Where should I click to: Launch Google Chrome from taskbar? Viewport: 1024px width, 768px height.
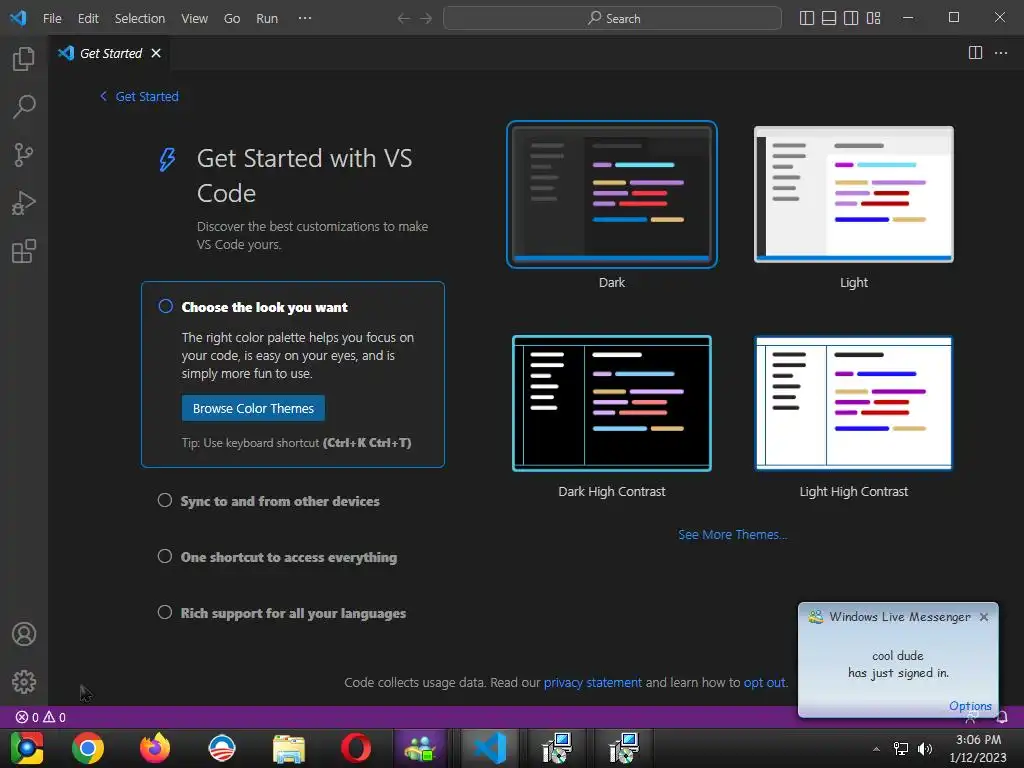click(88, 748)
